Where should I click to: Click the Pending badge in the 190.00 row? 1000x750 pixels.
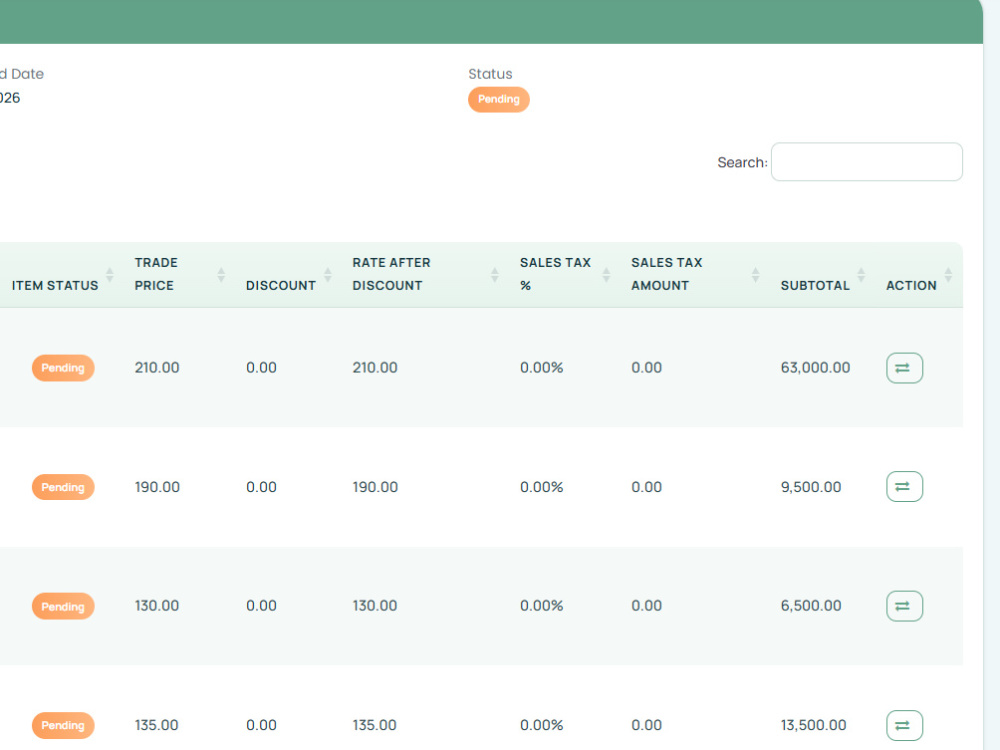[63, 487]
